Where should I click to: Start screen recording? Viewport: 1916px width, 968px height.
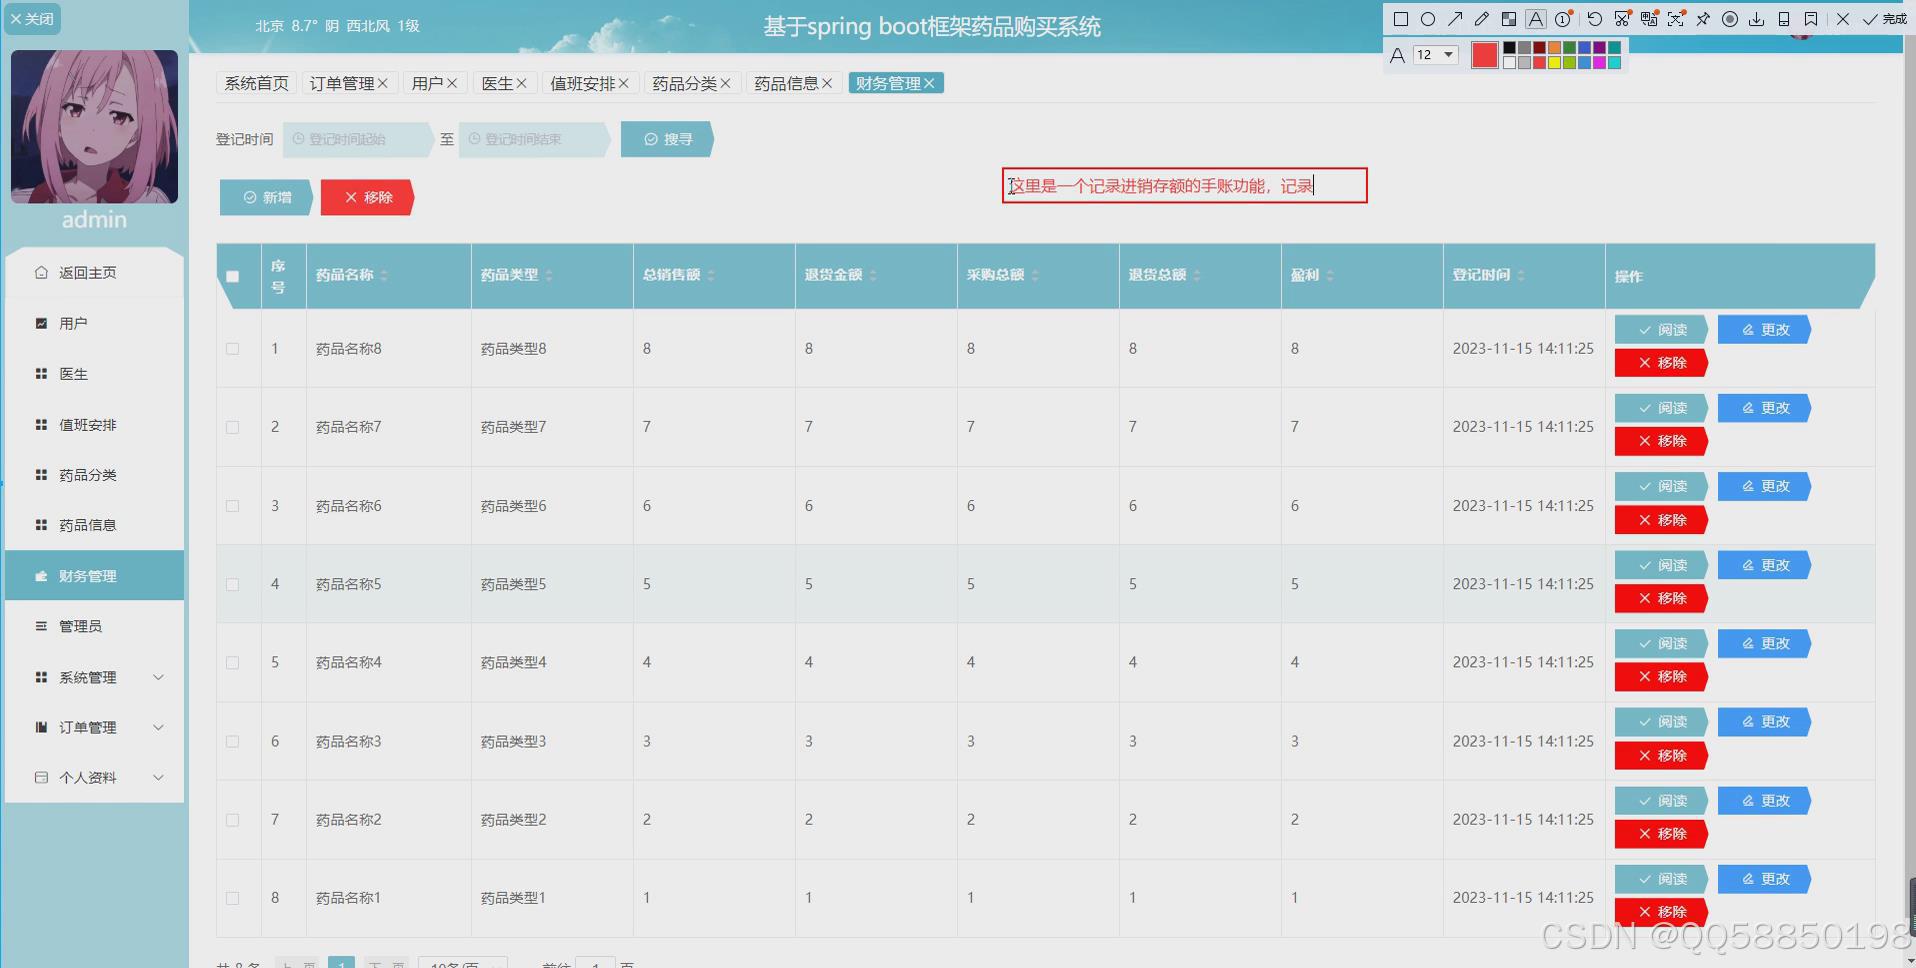pyautogui.click(x=1730, y=19)
